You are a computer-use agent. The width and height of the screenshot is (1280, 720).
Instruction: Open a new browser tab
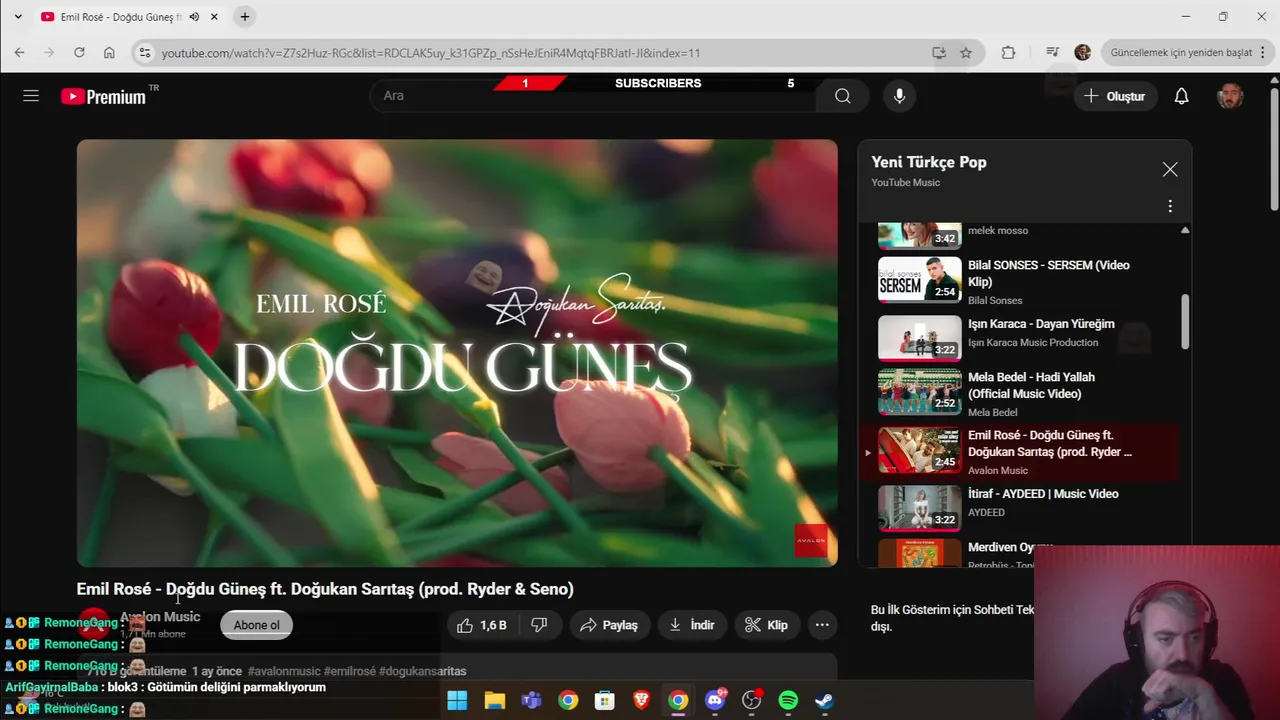(245, 17)
